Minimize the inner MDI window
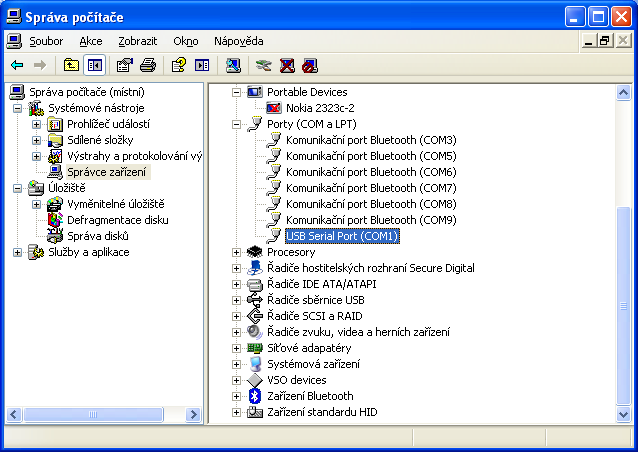 [x=588, y=41]
